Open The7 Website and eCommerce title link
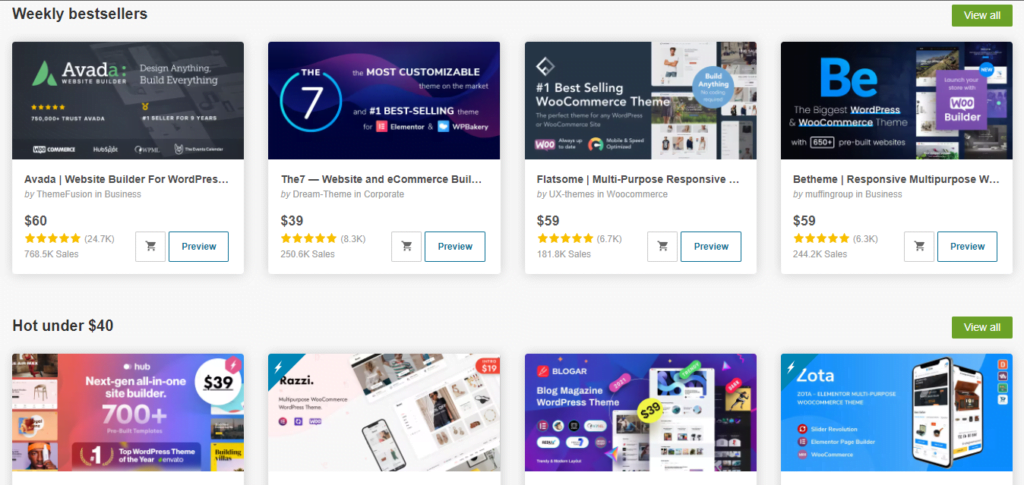The height and width of the screenshot is (485, 1024). coord(381,179)
